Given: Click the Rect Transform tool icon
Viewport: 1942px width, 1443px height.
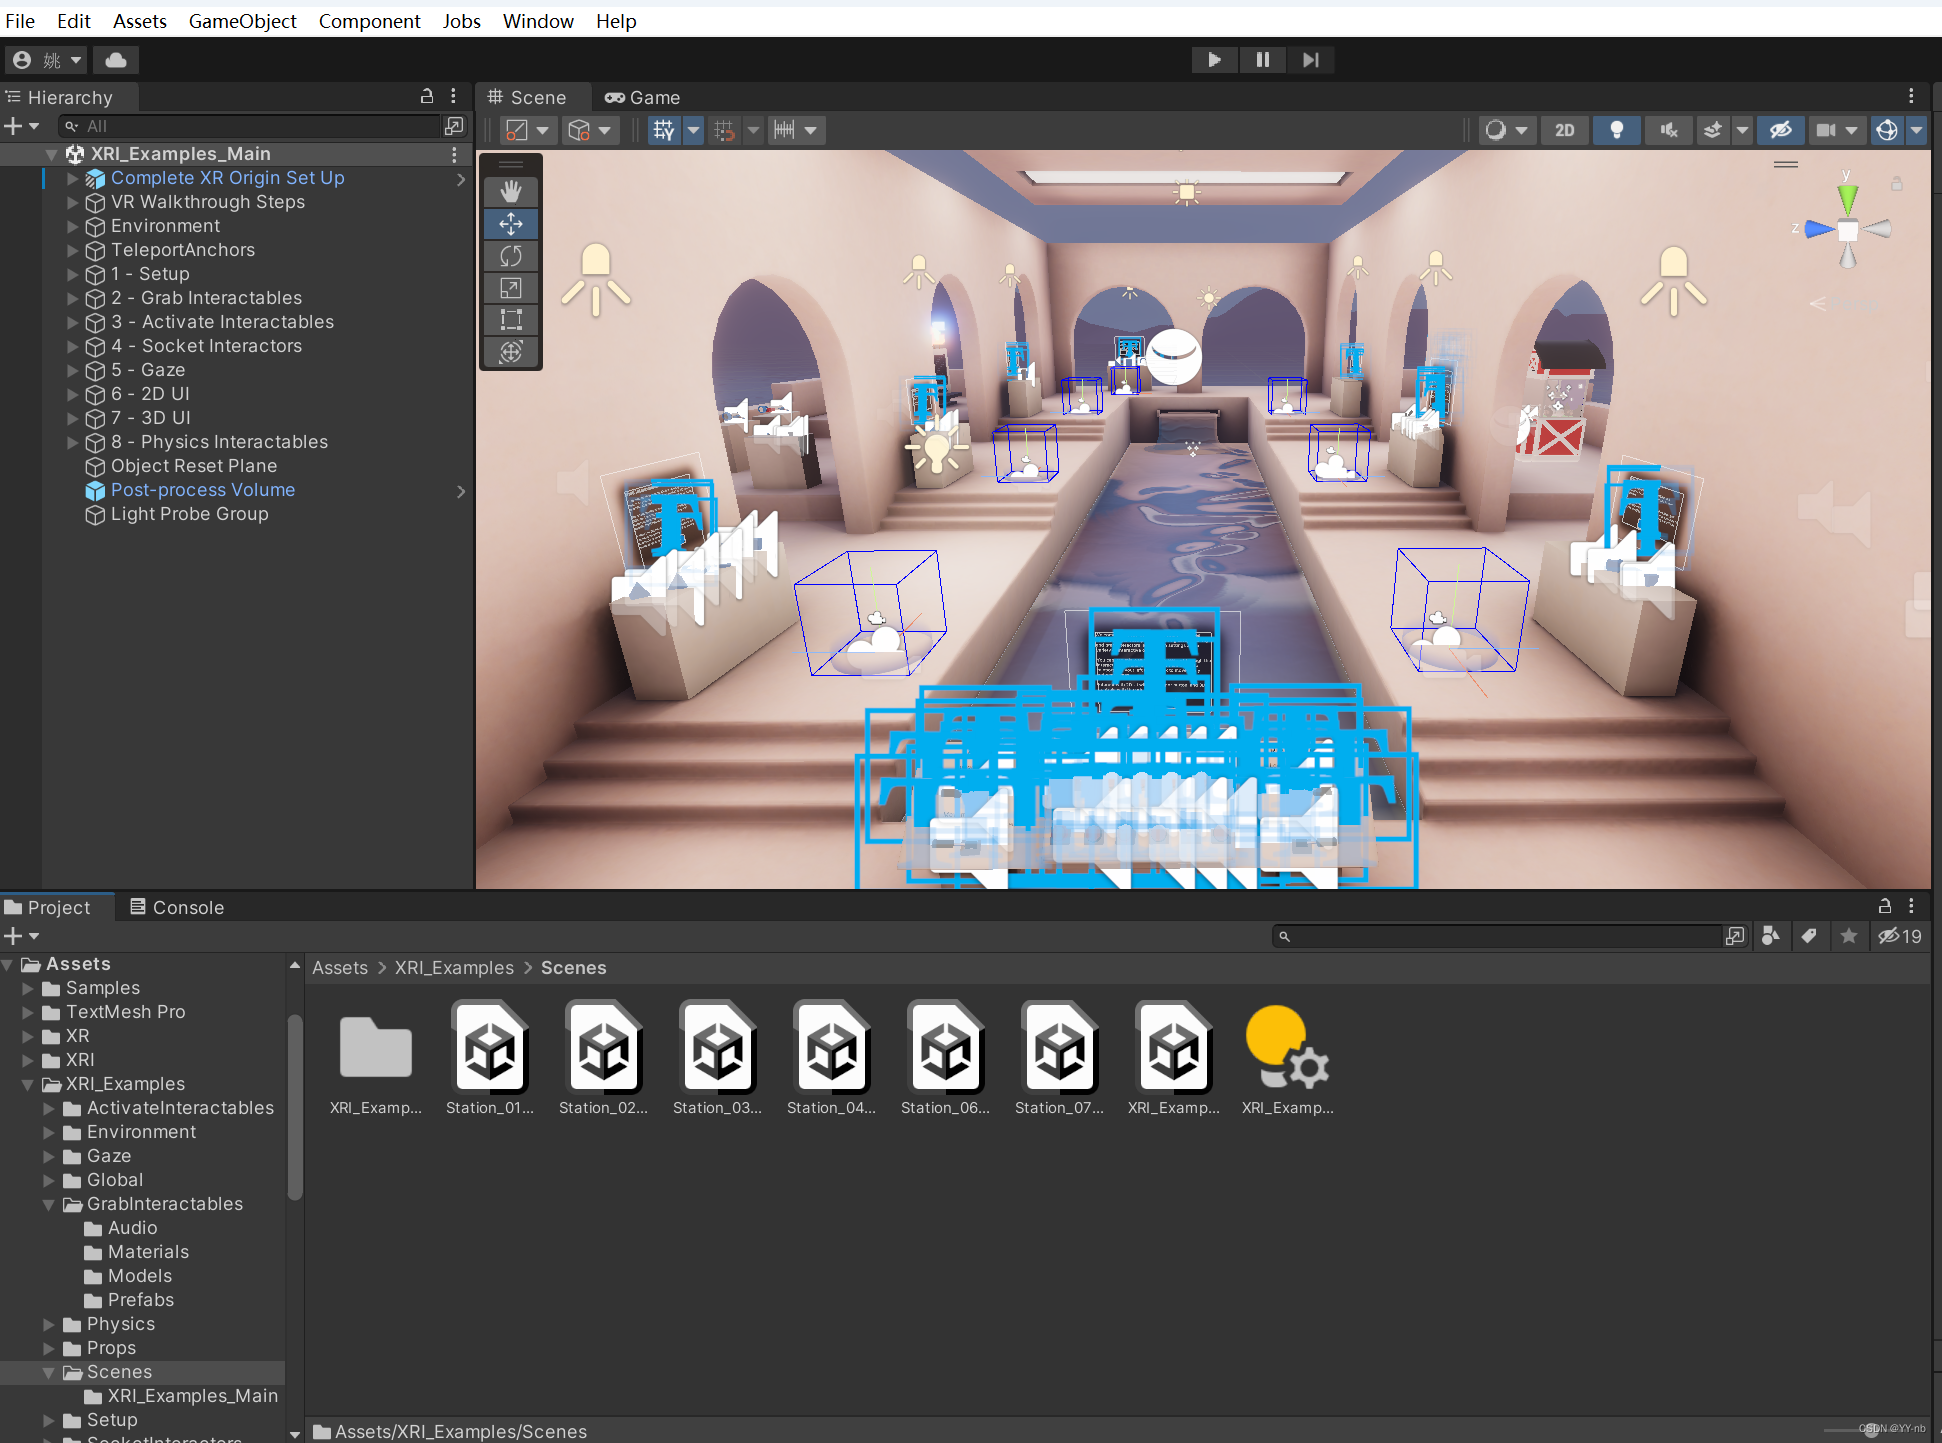Looking at the screenshot, I should point(514,317).
